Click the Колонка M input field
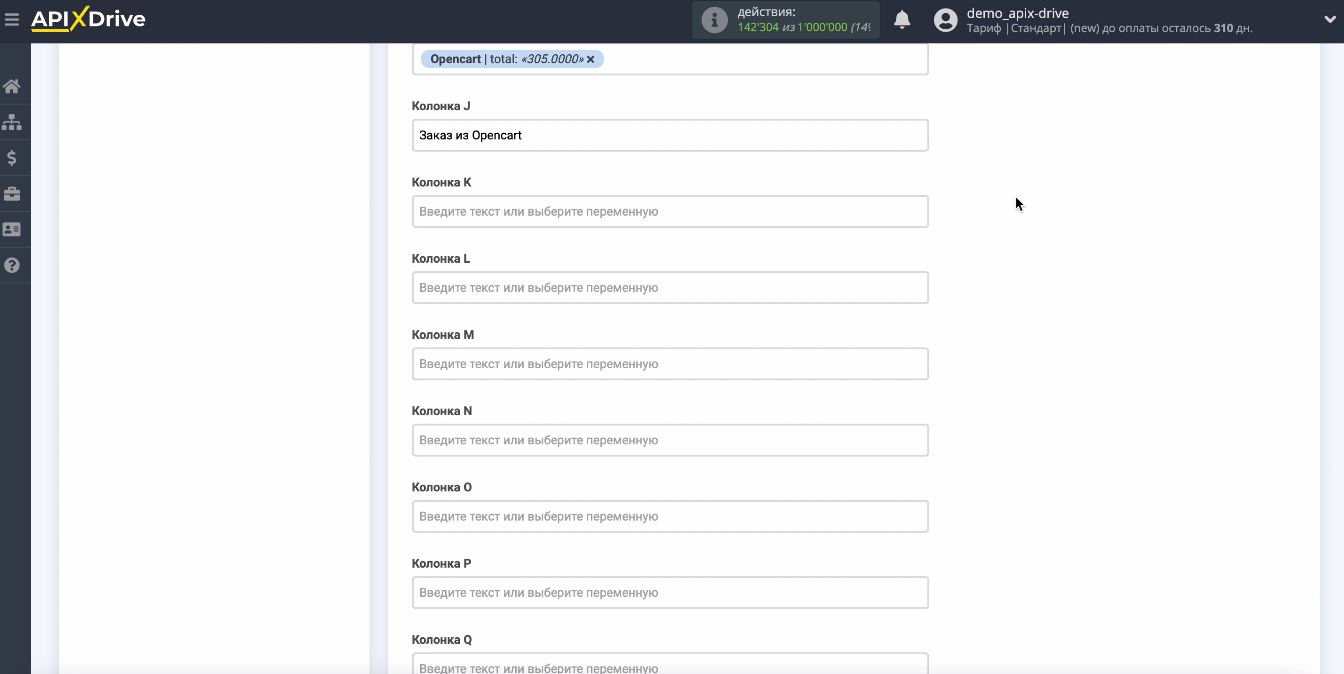1344x674 pixels. (x=670, y=364)
